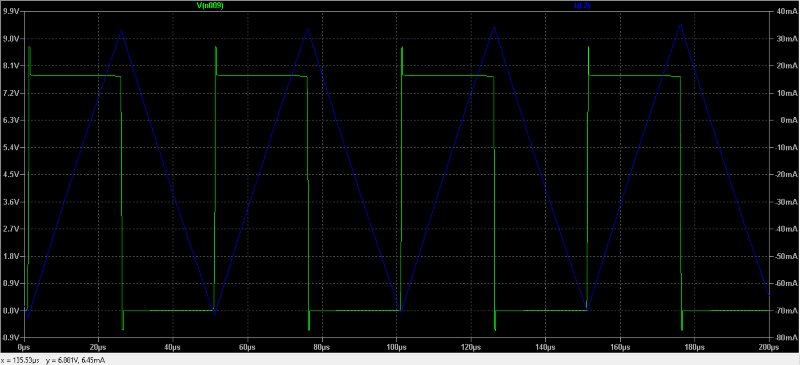The image size is (800, 365).
Task: Click the green plateau between 52µs and 76µs
Action: [x=262, y=76]
